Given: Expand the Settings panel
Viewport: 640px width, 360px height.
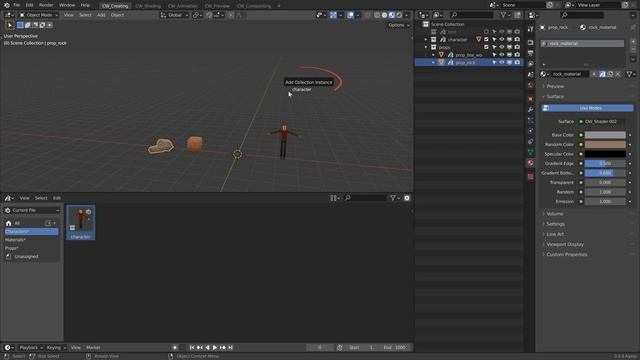Looking at the screenshot, I should pyautogui.click(x=555, y=224).
